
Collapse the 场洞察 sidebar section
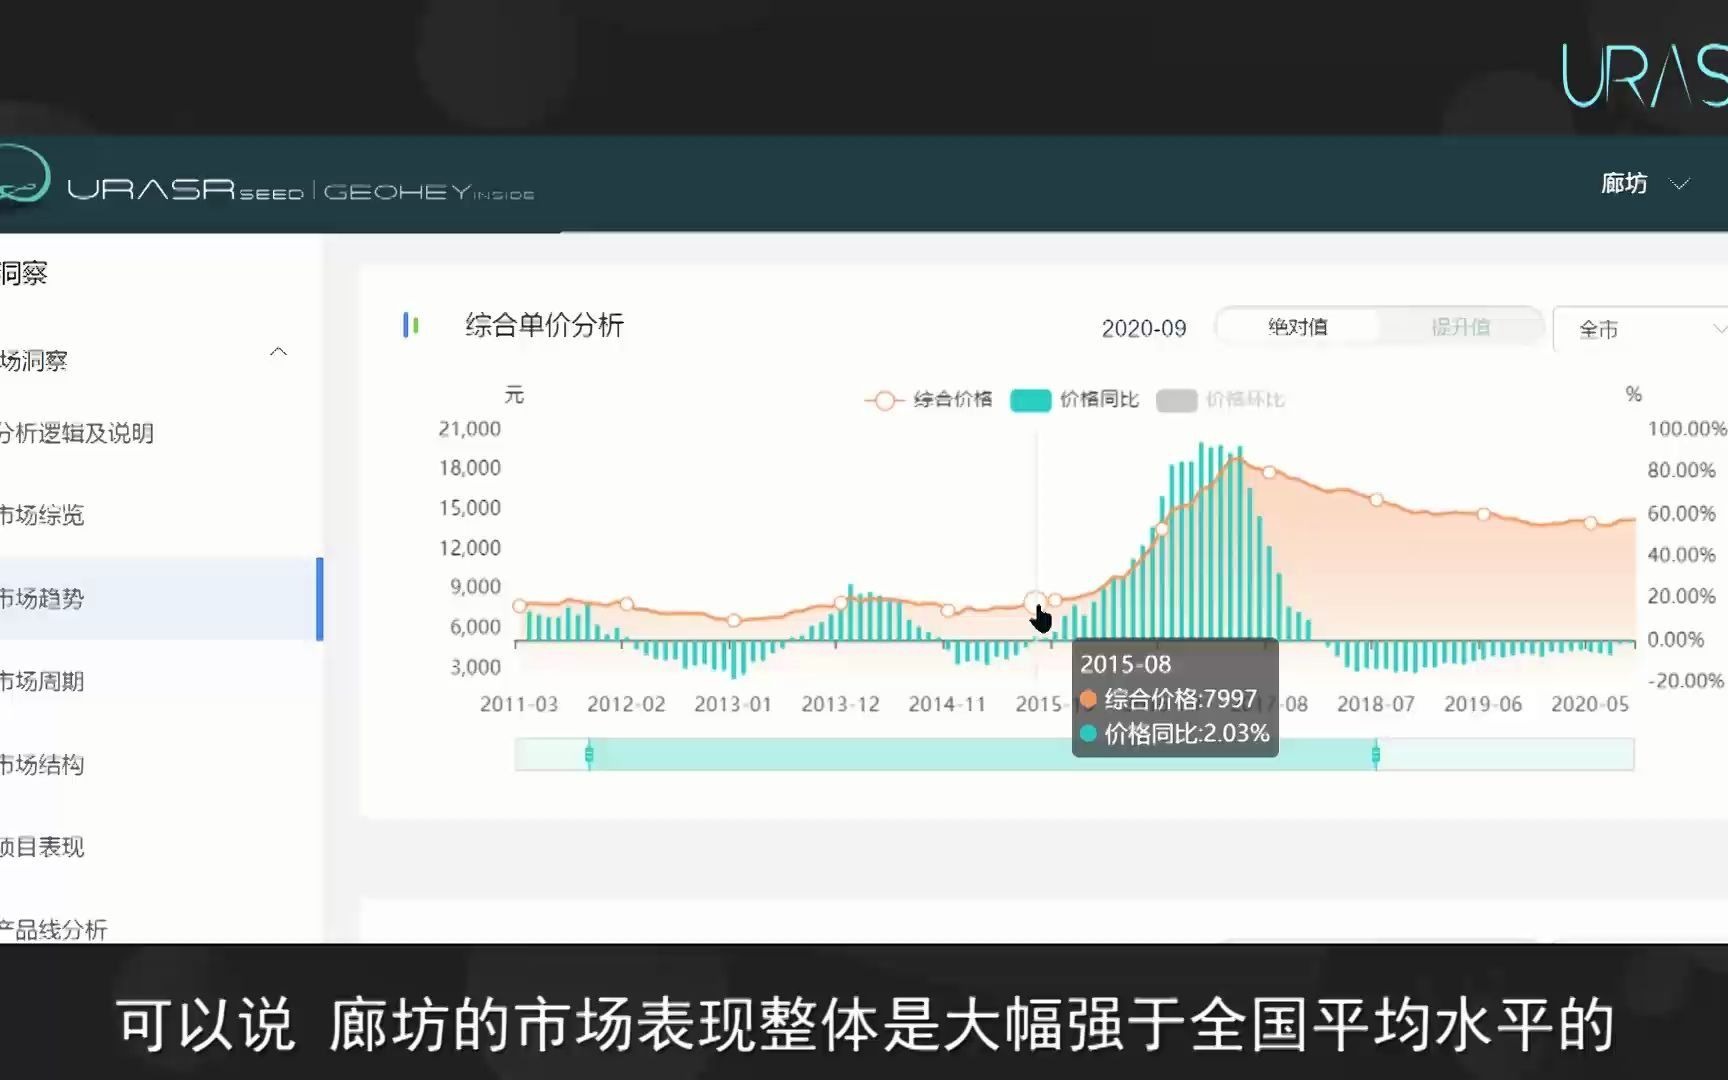[x=278, y=352]
